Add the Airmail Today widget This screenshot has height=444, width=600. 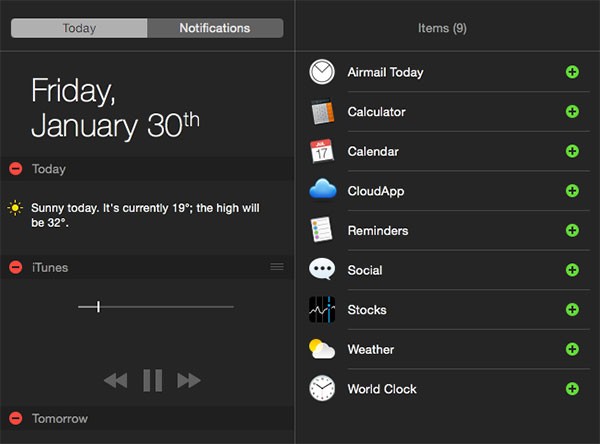572,72
